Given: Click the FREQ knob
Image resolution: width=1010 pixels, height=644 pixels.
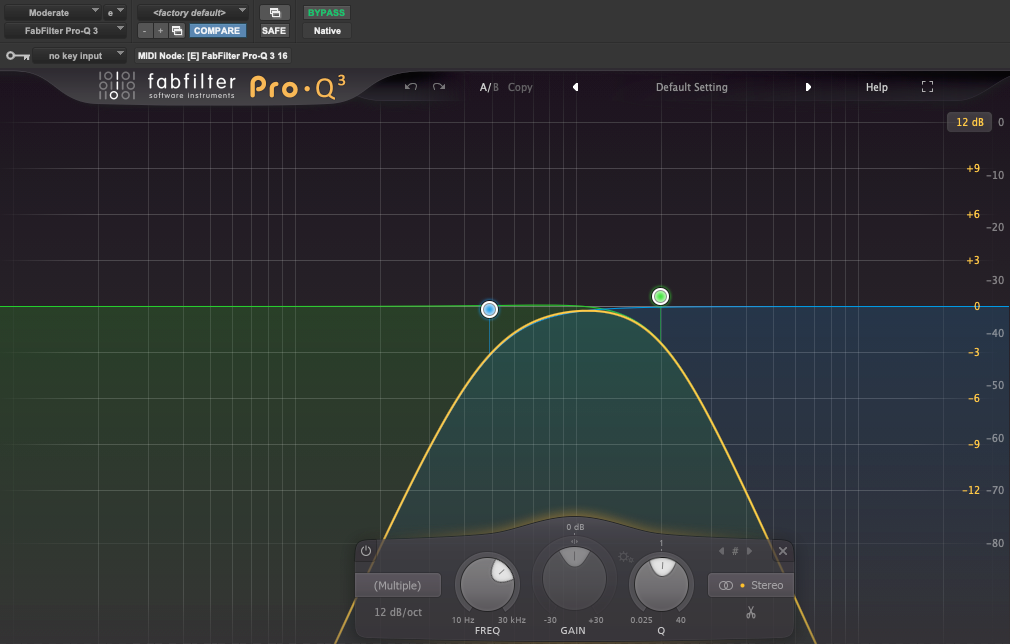Looking at the screenshot, I should (488, 584).
